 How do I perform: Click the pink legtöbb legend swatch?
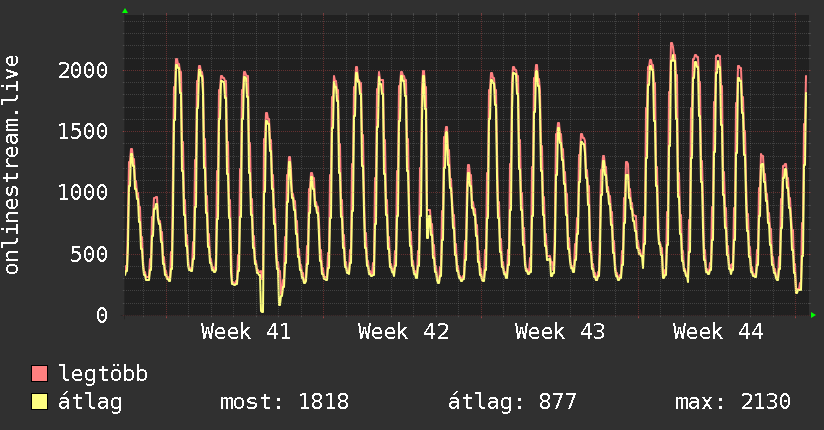point(39,373)
